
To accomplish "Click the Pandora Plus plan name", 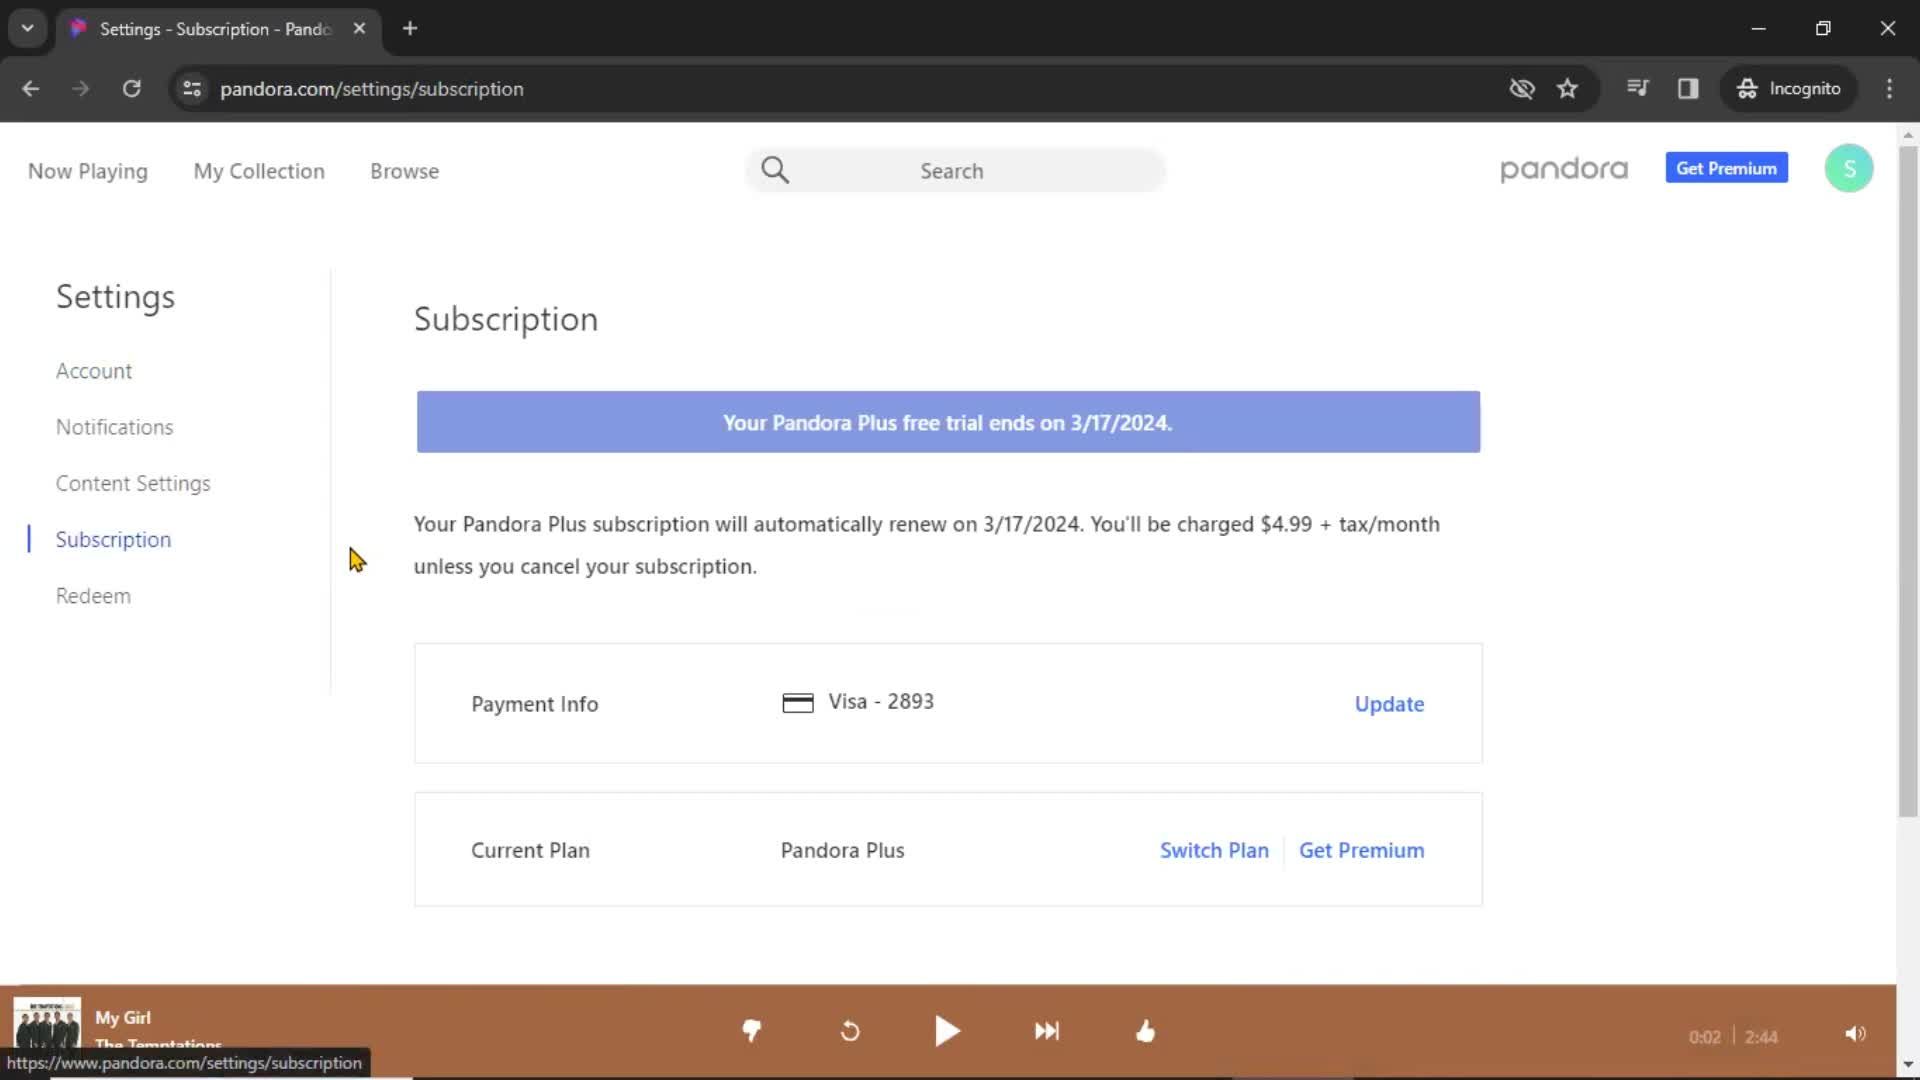I will [x=842, y=850].
